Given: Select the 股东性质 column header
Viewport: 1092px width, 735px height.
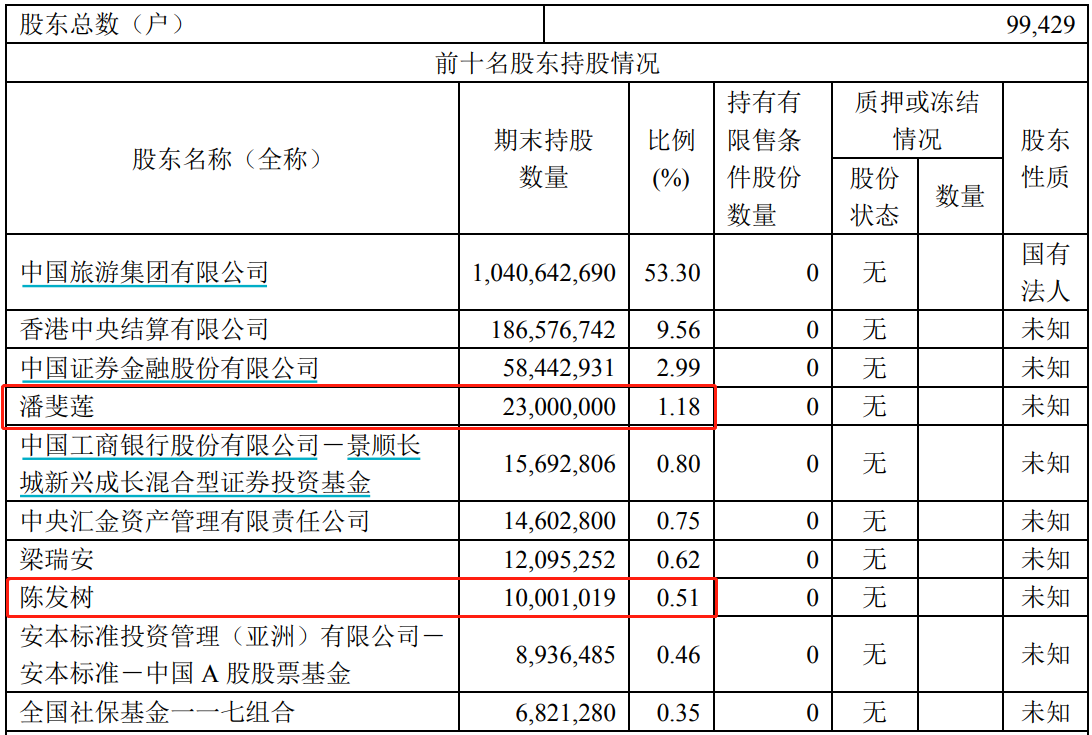Looking at the screenshot, I should pos(1045,159).
